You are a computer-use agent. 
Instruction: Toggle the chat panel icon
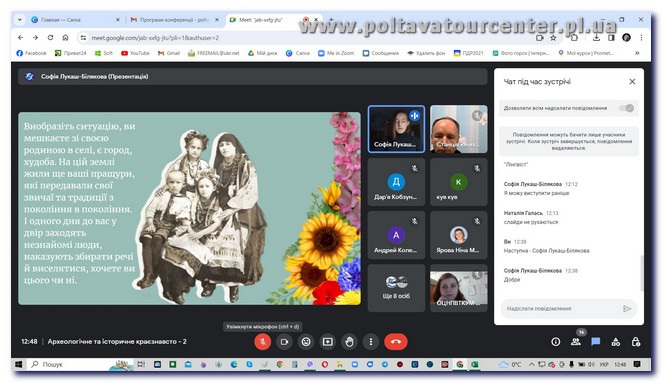tap(595, 342)
